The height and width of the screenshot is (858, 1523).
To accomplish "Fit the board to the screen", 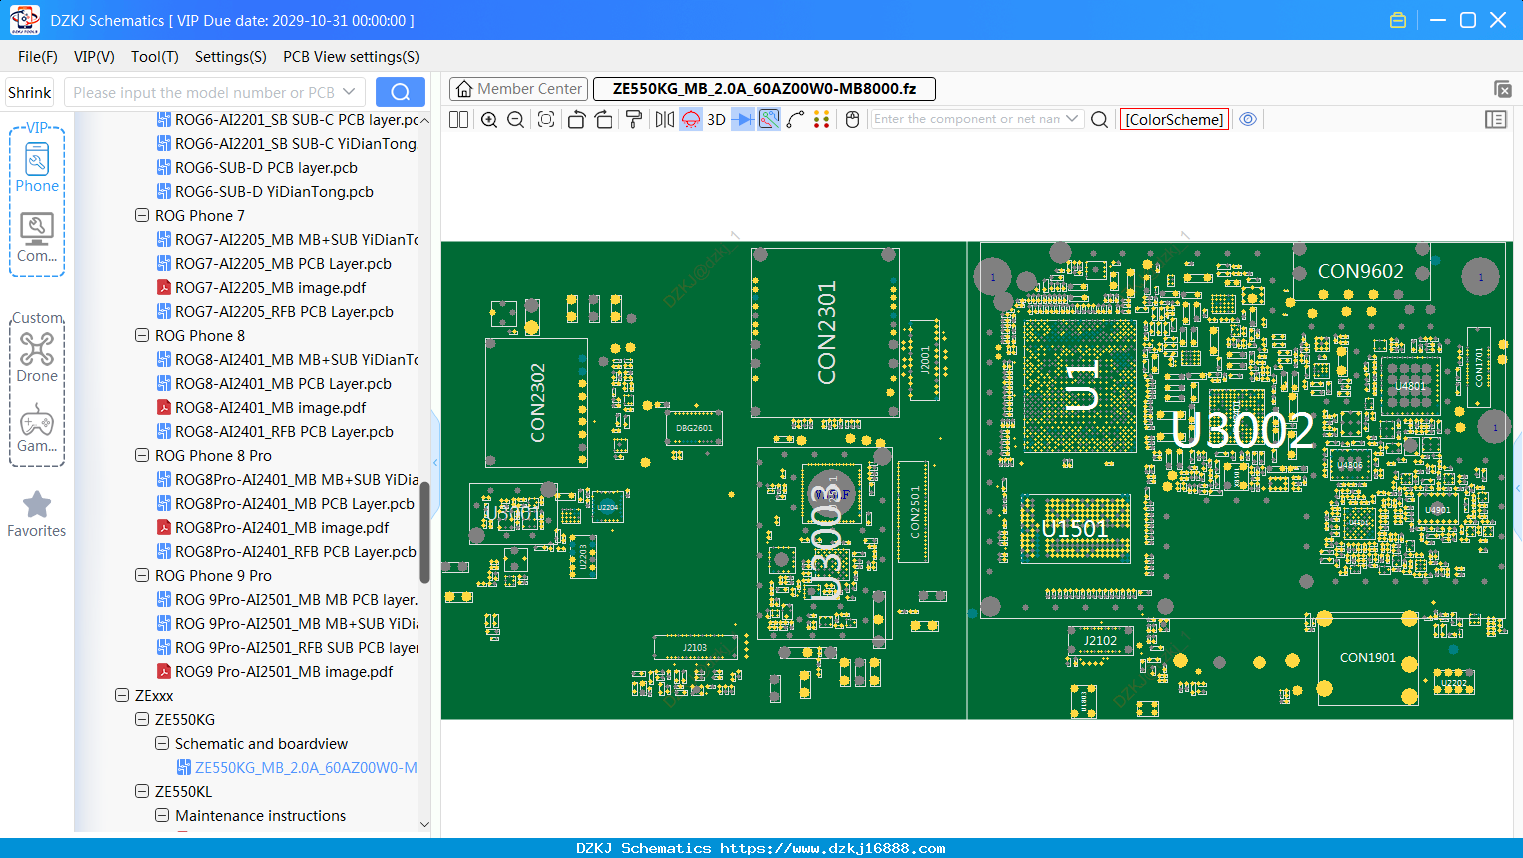I will [x=546, y=119].
